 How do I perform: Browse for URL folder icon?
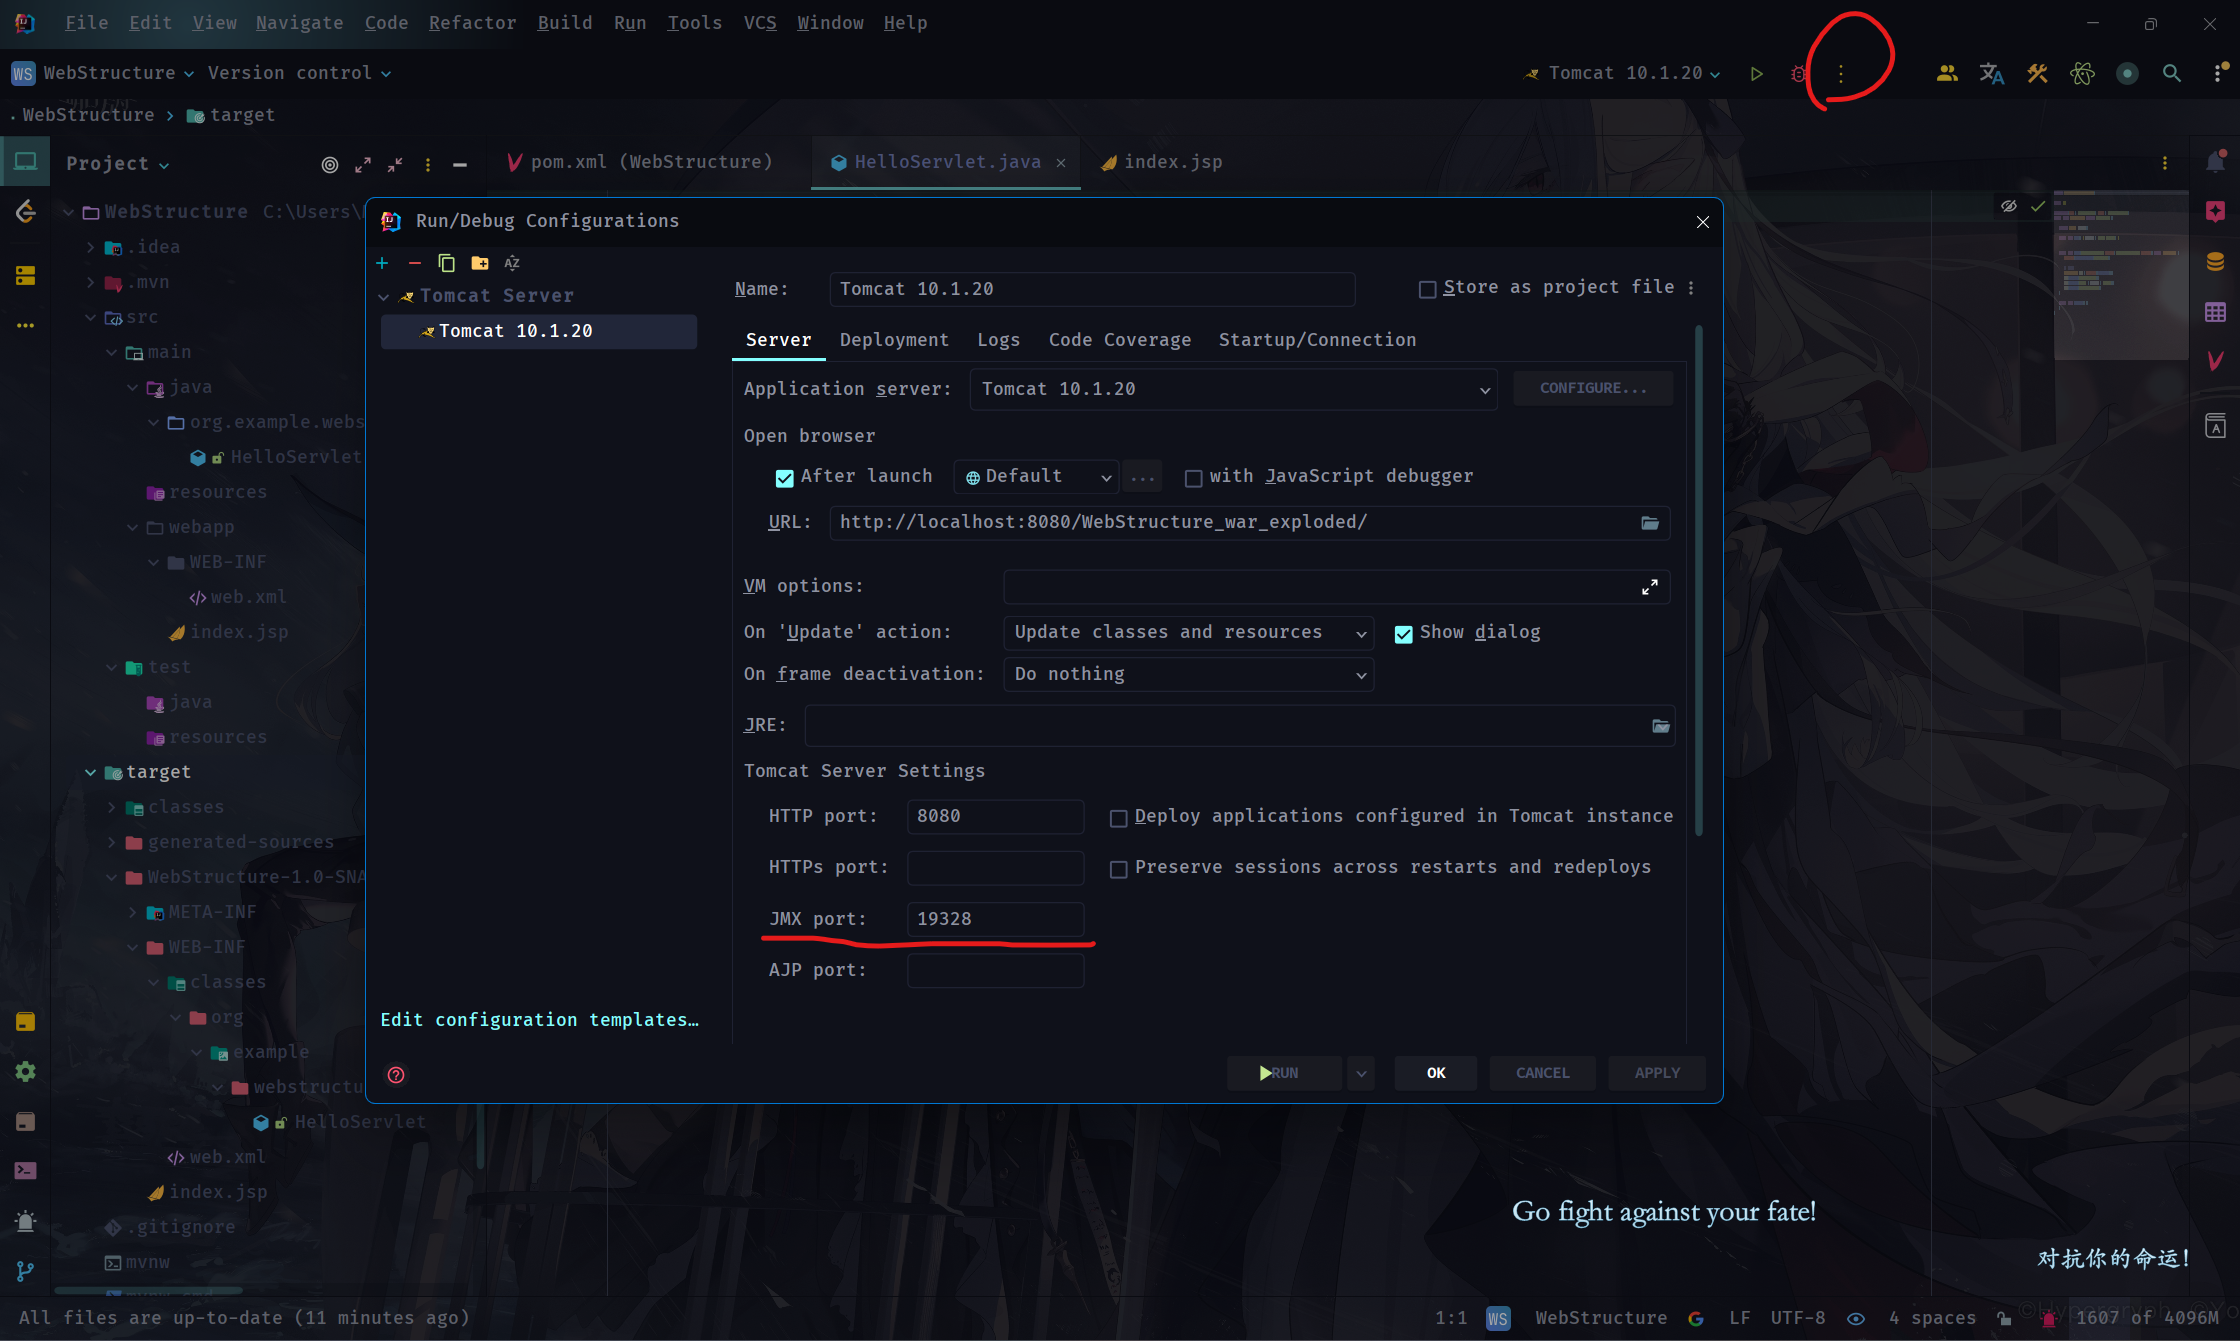1650,523
